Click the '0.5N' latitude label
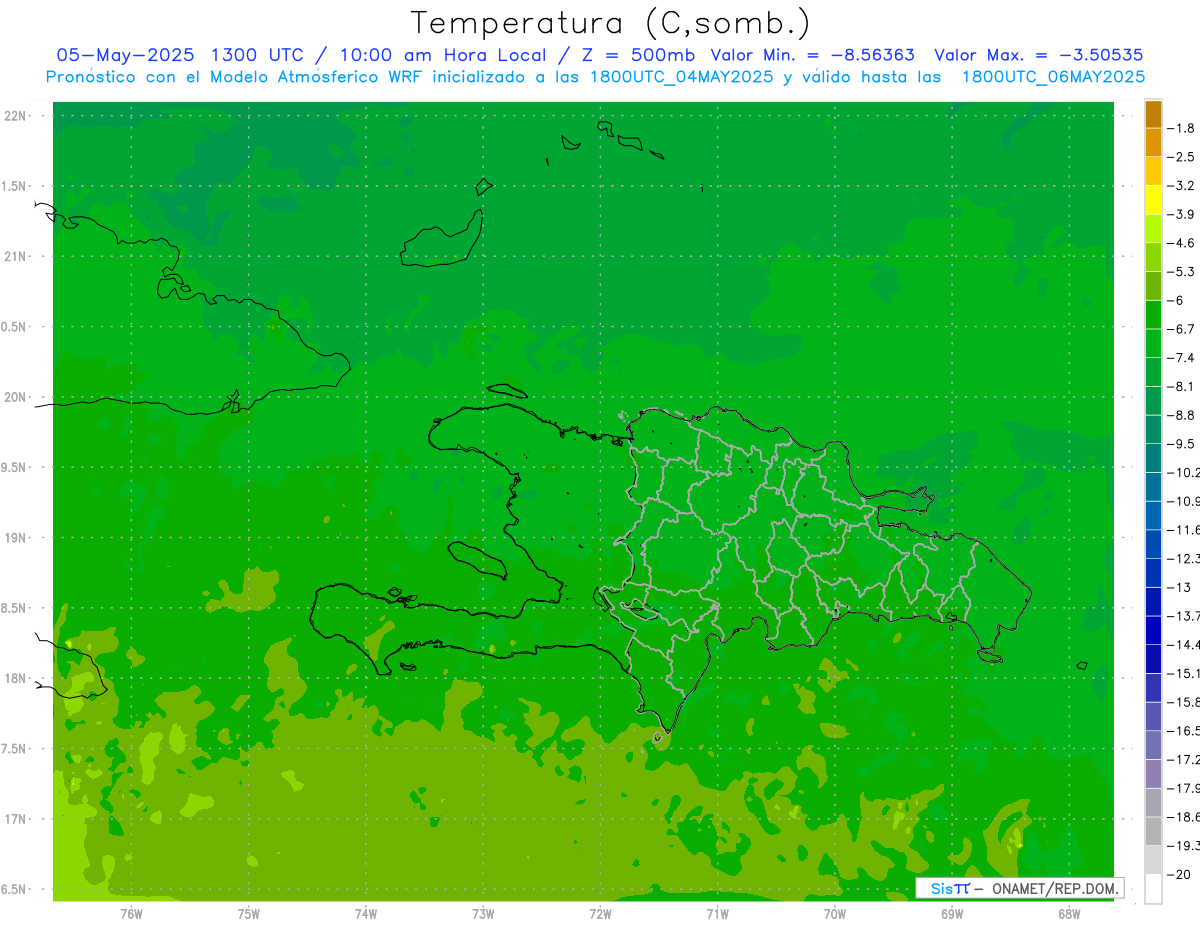Image resolution: width=1200 pixels, height=927 pixels. 13,327
